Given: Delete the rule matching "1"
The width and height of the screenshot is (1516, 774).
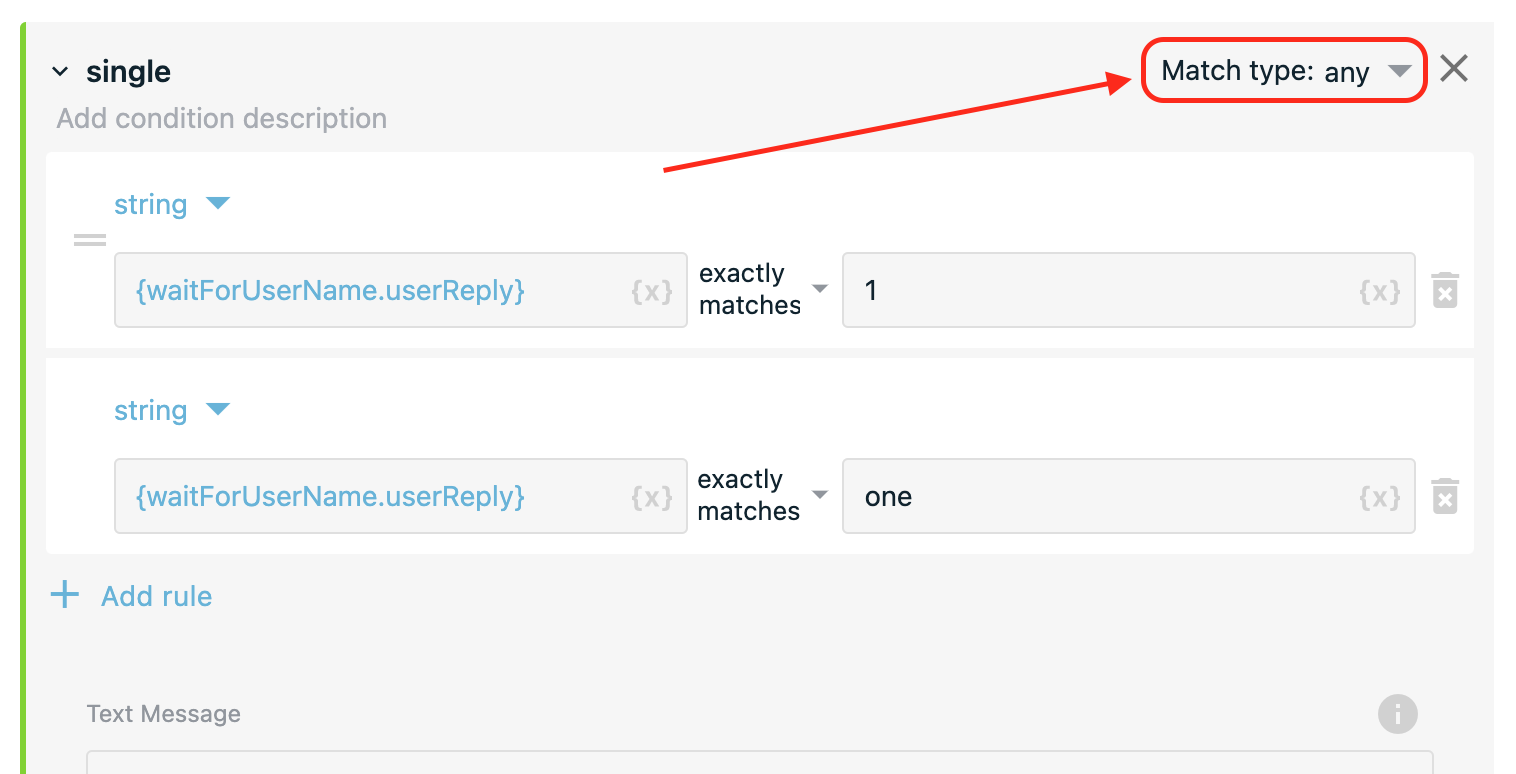Looking at the screenshot, I should (x=1445, y=290).
